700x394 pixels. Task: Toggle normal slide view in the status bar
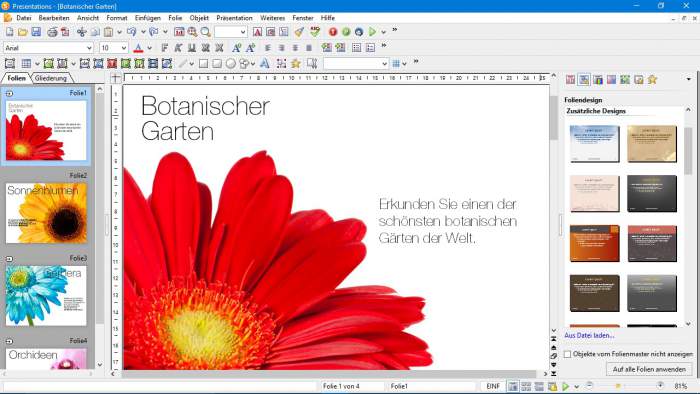(x=513, y=386)
